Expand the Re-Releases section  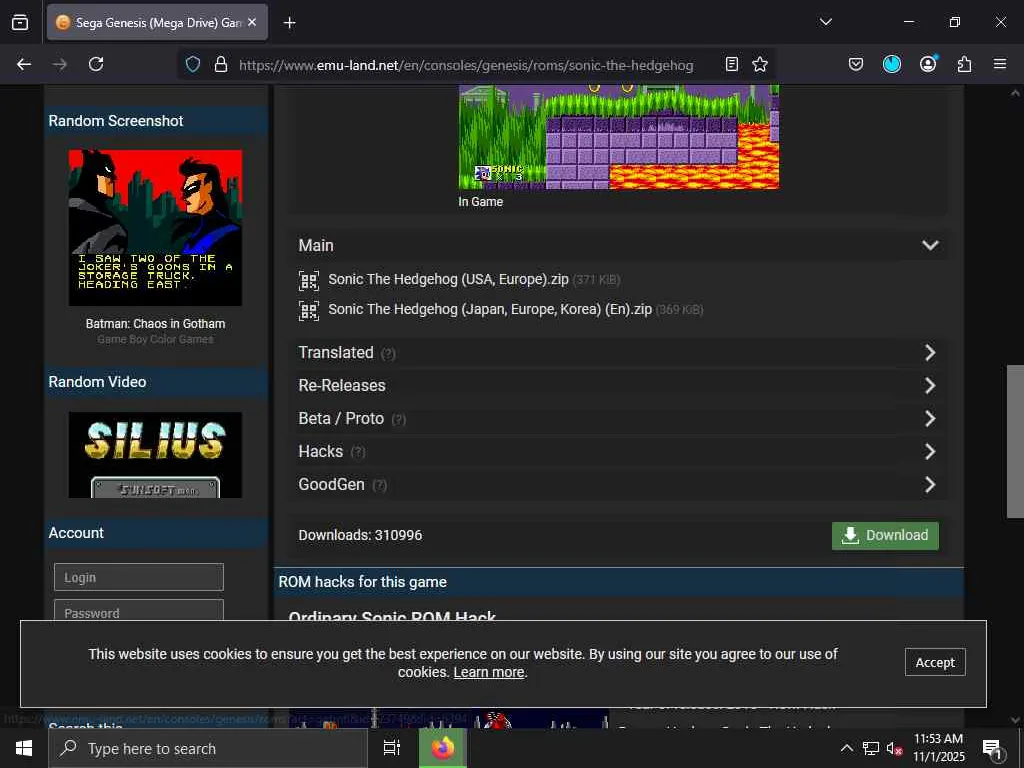click(617, 385)
